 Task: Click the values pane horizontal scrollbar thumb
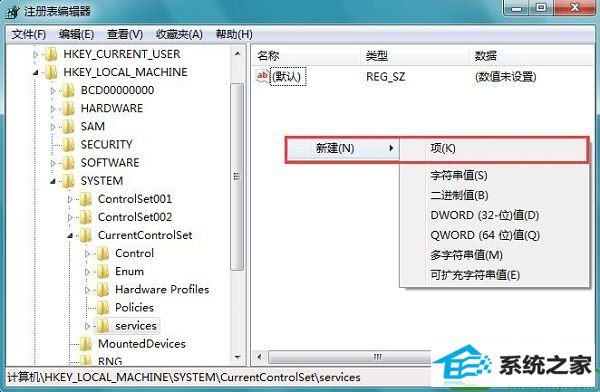[x=350, y=357]
